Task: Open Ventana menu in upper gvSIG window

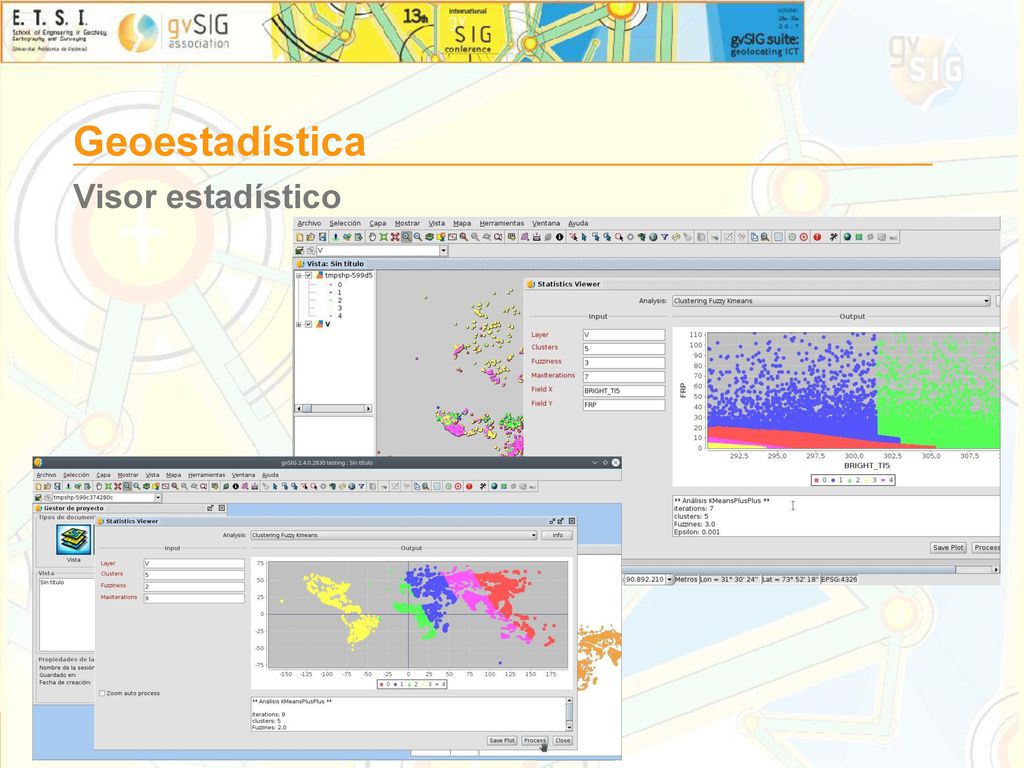Action: tap(546, 223)
